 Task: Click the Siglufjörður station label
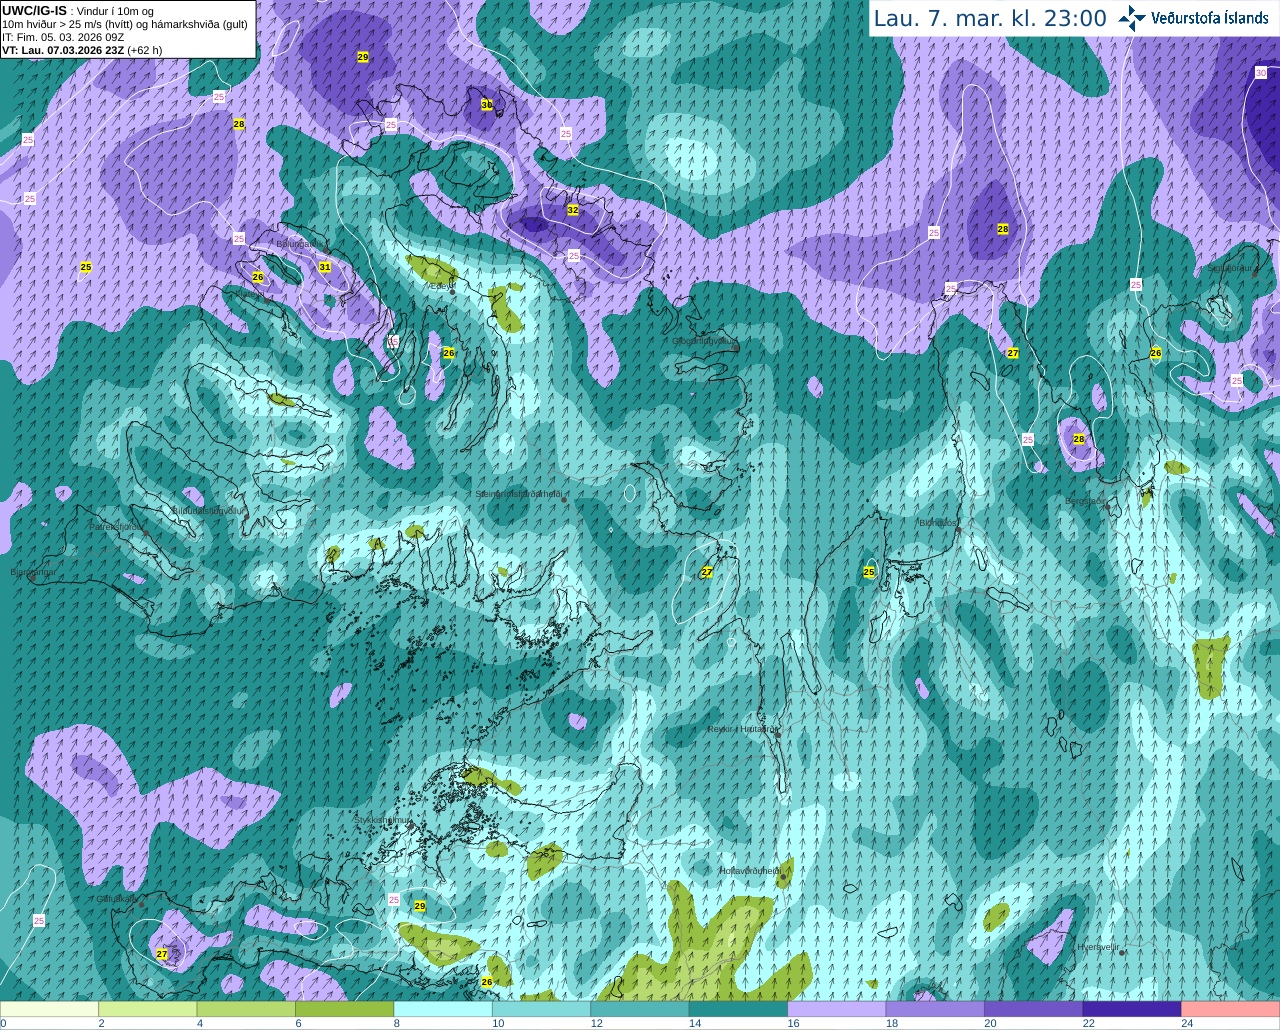[x=1229, y=268]
